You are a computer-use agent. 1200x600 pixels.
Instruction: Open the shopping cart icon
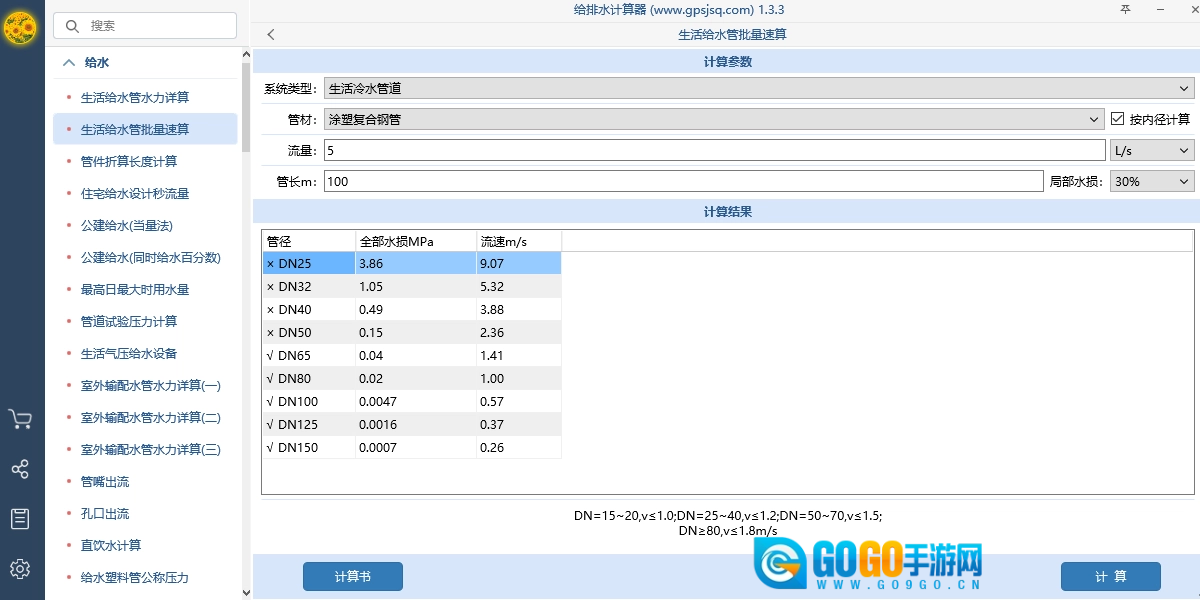coord(20,419)
